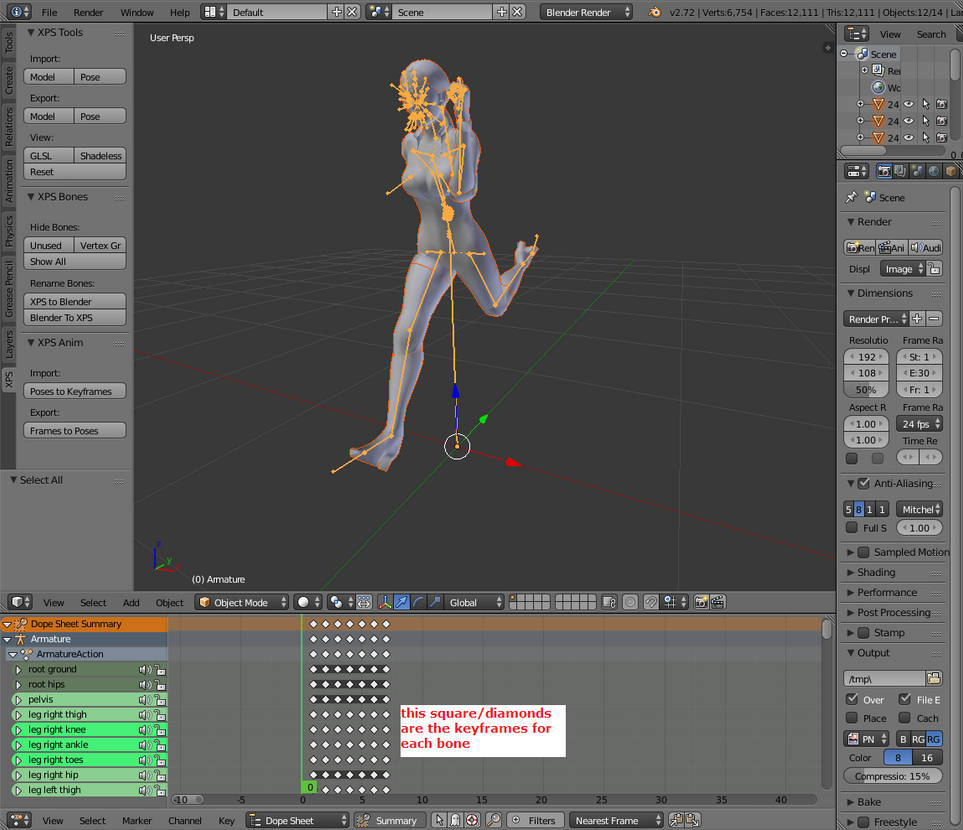Viewport: 963px width, 830px height.
Task: Expand the Performance panel
Action: tap(887, 592)
